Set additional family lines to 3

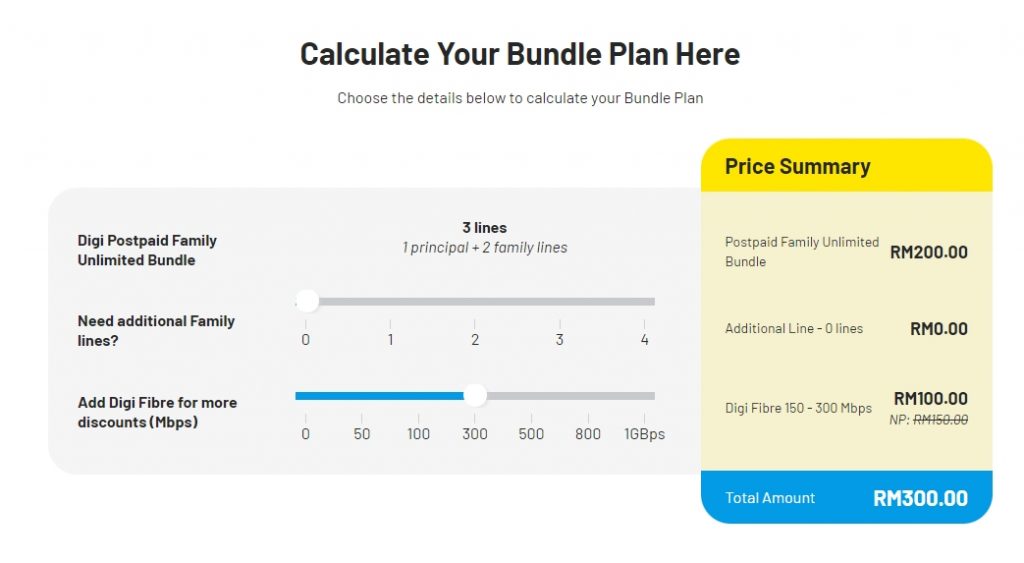(x=559, y=301)
